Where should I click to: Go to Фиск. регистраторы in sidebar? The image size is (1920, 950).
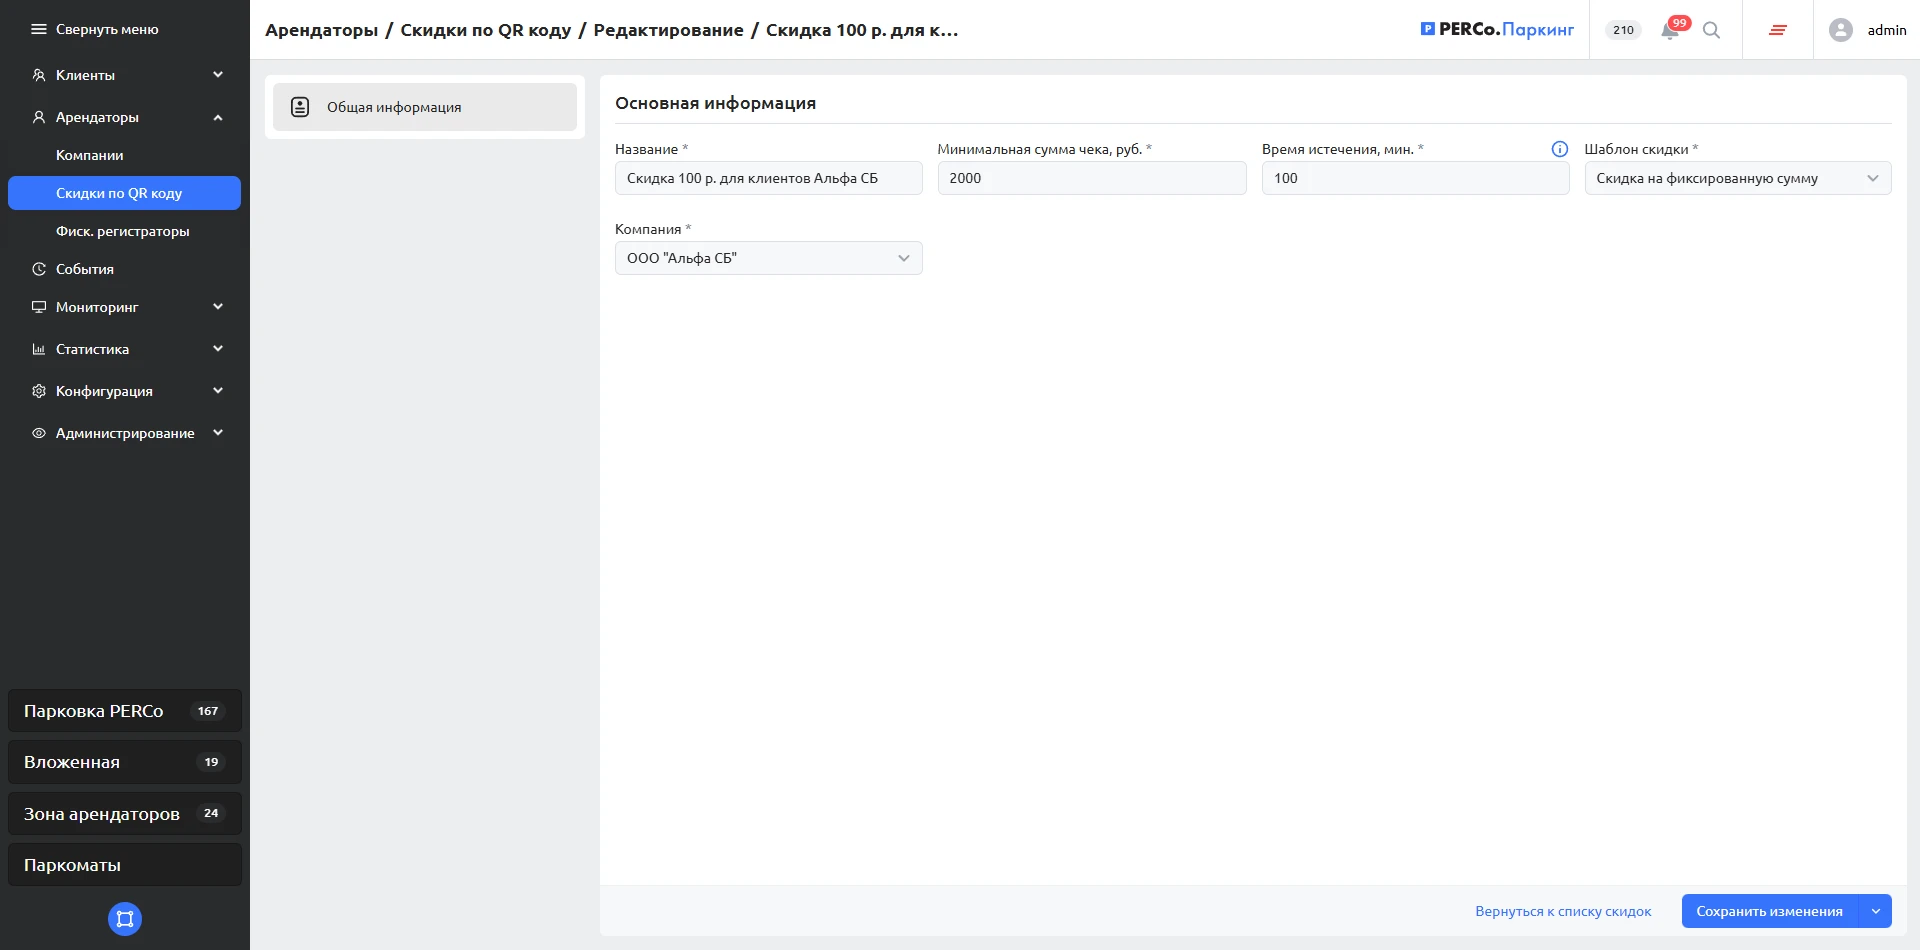click(122, 231)
